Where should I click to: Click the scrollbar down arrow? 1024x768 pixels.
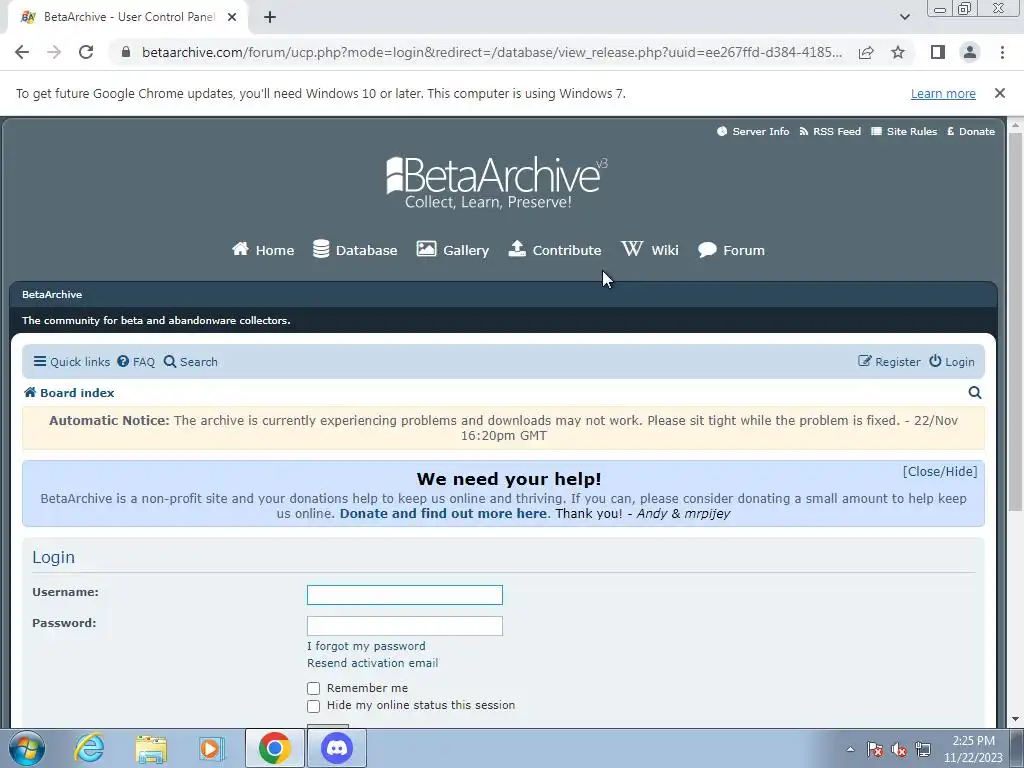1015,719
